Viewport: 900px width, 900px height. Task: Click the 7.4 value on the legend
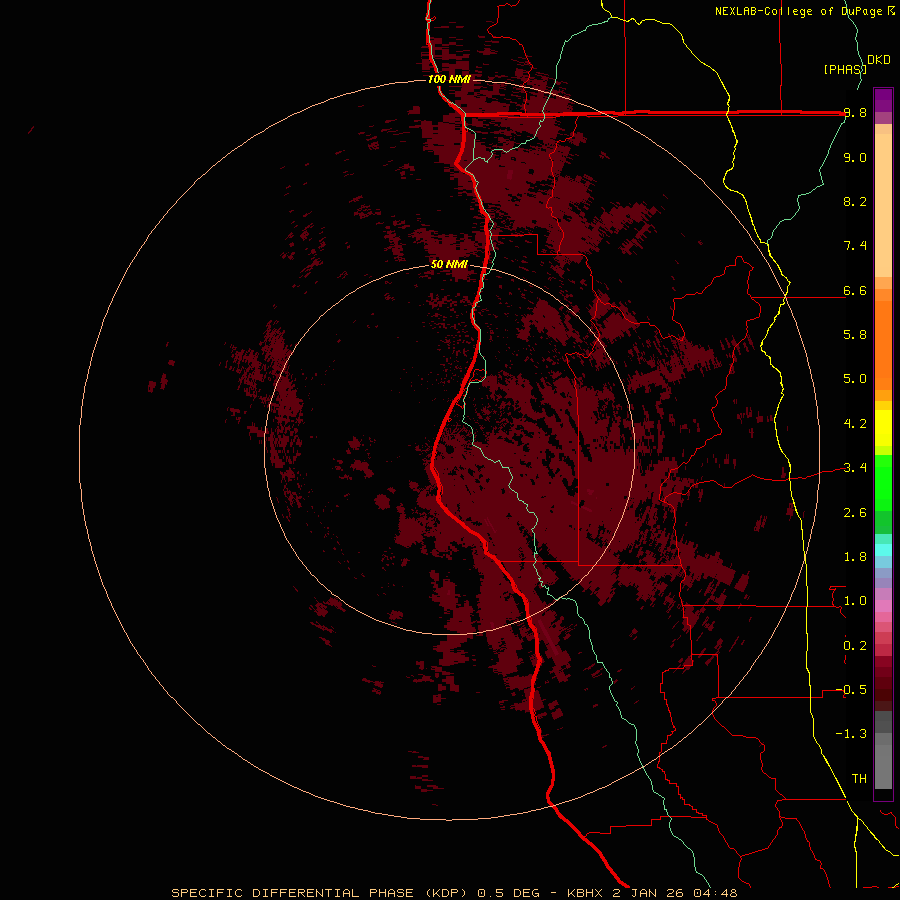coord(855,246)
